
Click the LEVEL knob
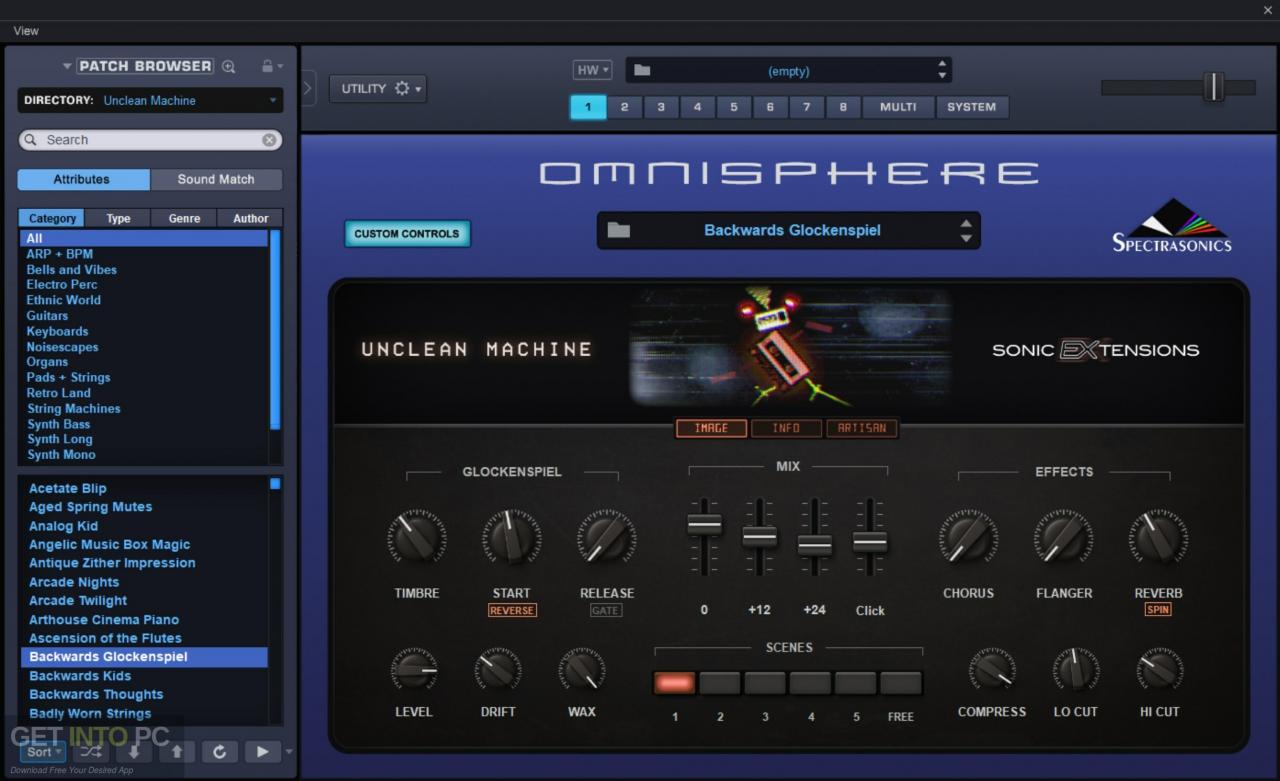pyautogui.click(x=414, y=669)
